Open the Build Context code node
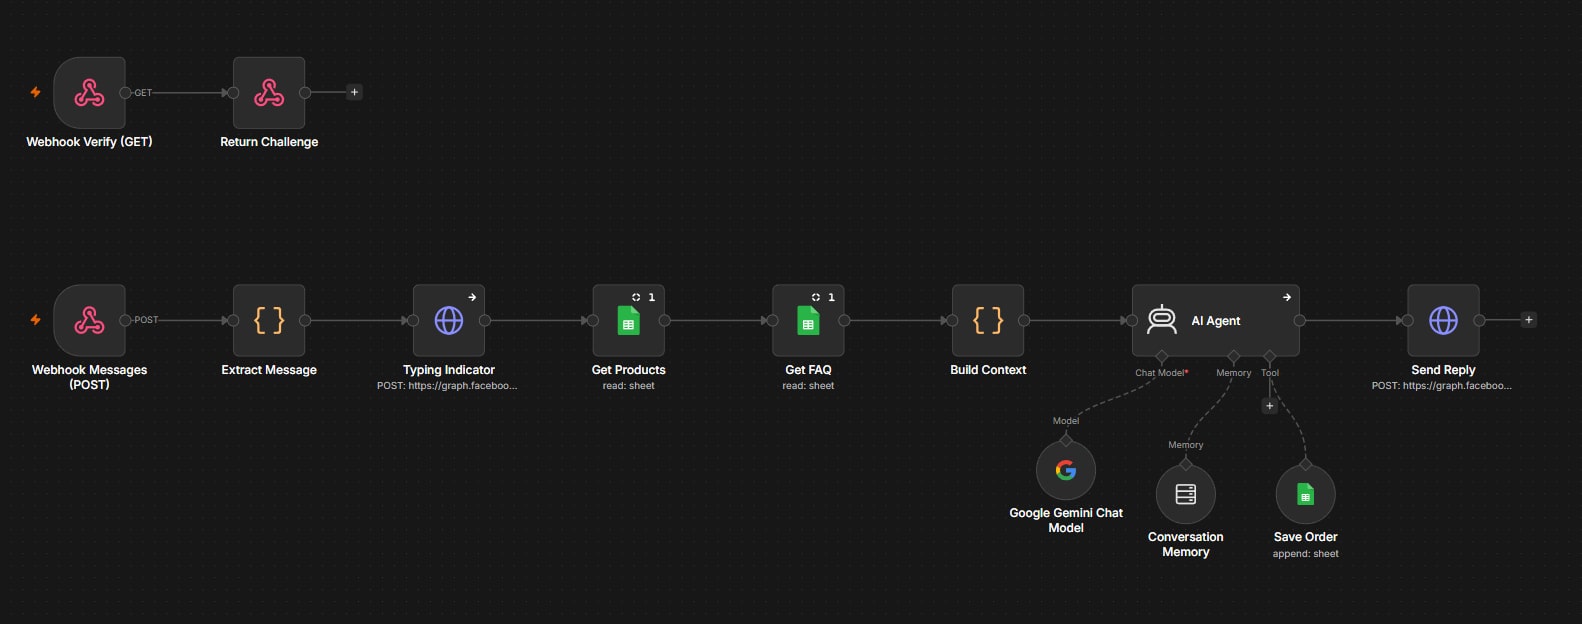 [988, 321]
